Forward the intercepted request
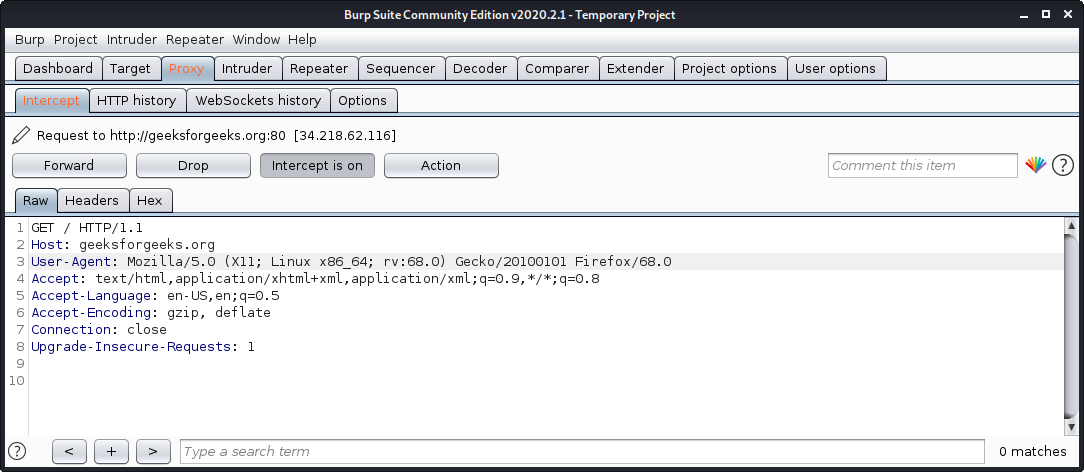 click(69, 165)
